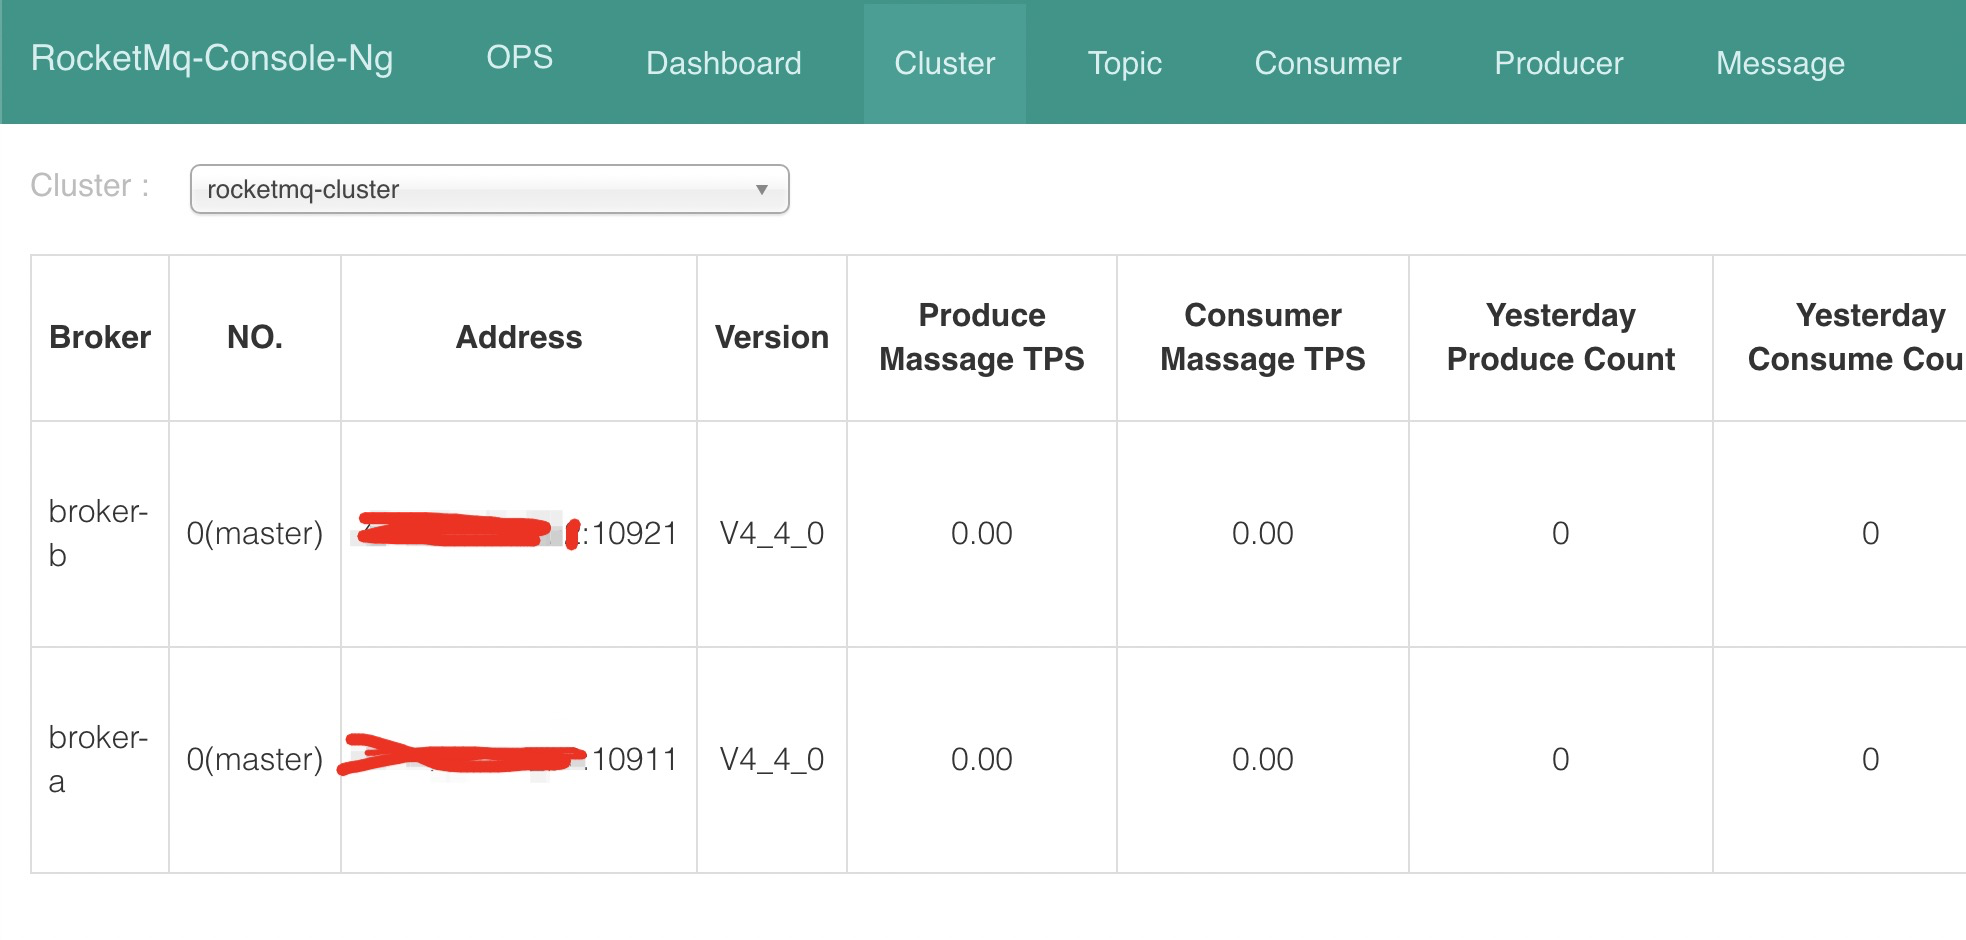1966x940 pixels.
Task: Click the NO. column header
Action: click(x=254, y=338)
